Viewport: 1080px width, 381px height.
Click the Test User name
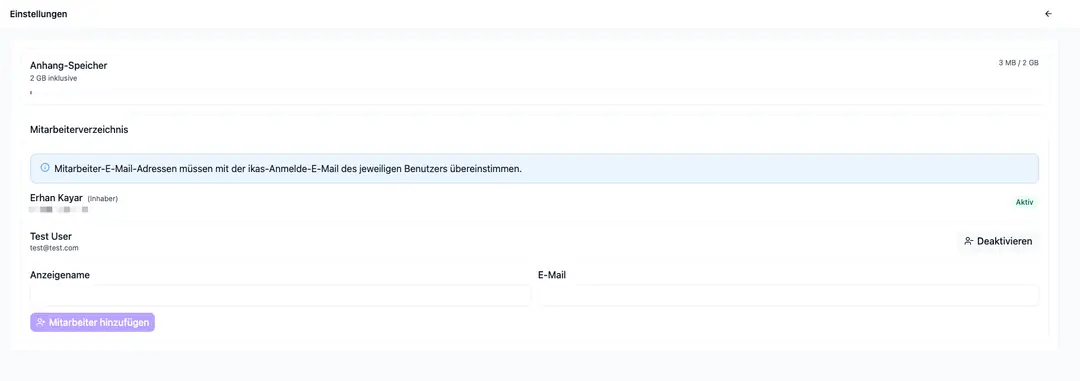(x=51, y=236)
